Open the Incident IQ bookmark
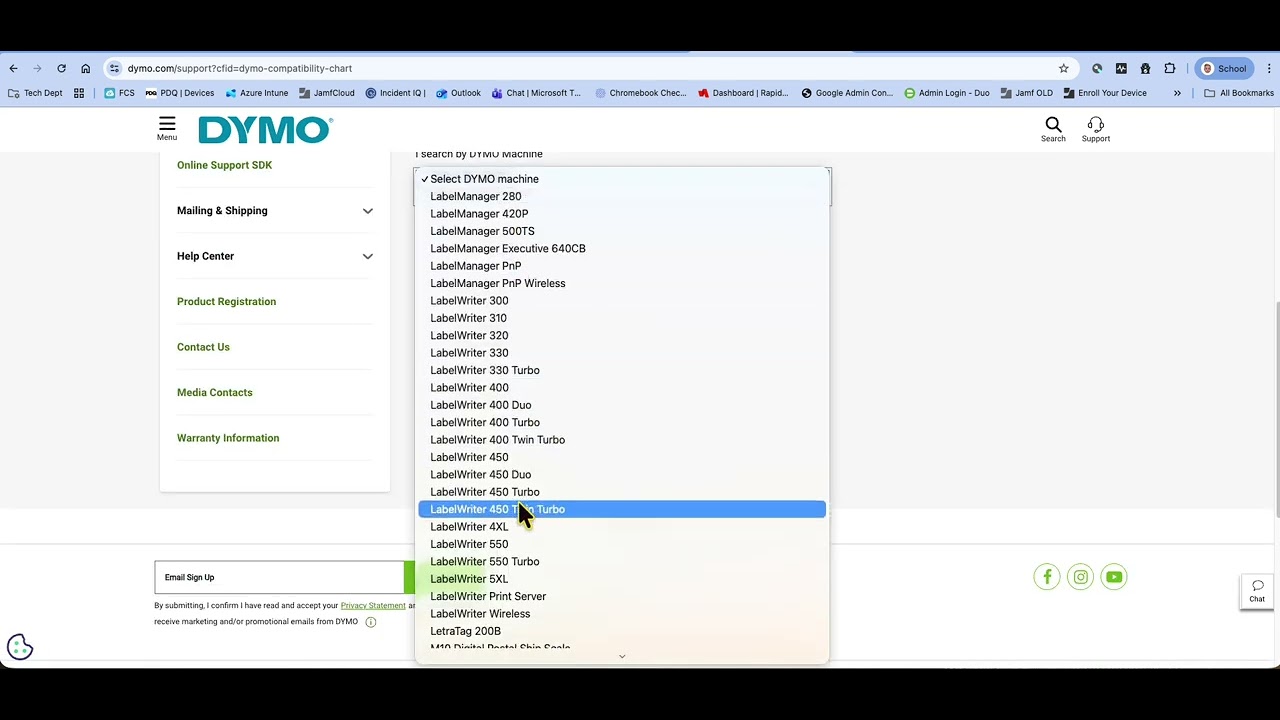The height and width of the screenshot is (720, 1280). pyautogui.click(x=395, y=93)
